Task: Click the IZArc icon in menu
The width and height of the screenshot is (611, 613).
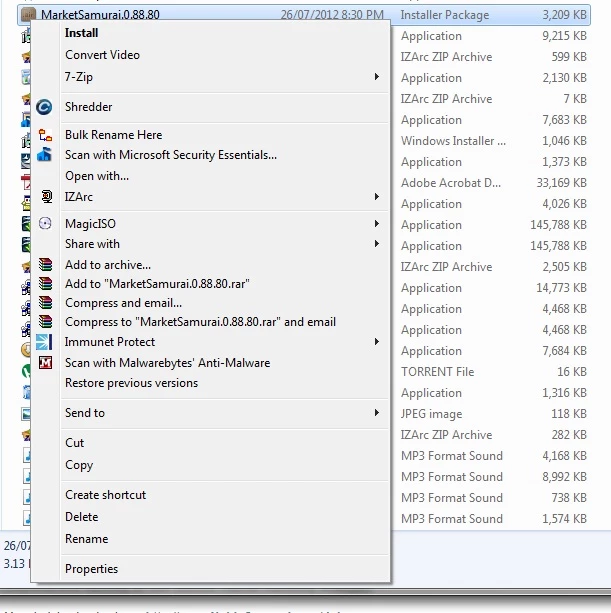Action: pos(47,196)
